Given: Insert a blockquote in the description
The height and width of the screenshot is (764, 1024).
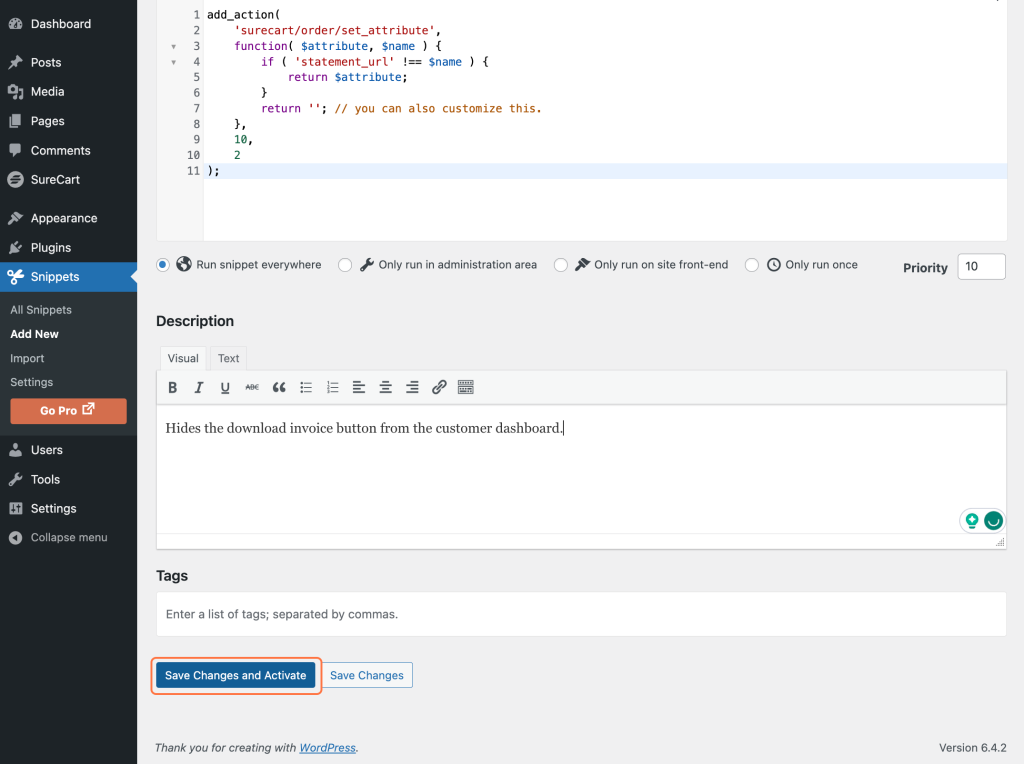Looking at the screenshot, I should 279,388.
